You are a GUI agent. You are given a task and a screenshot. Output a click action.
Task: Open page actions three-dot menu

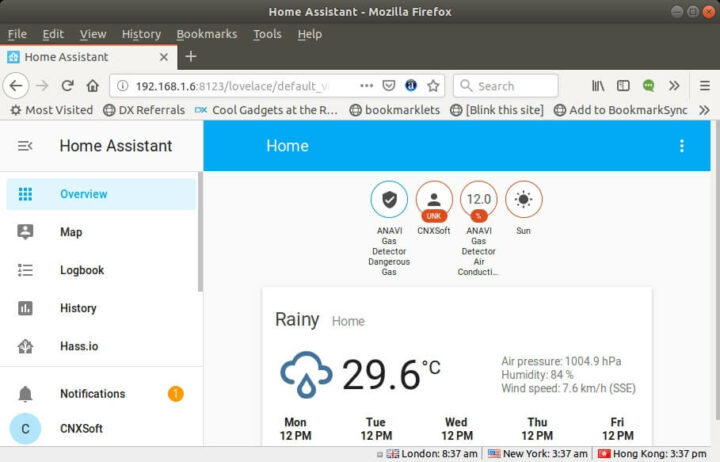coord(366,86)
